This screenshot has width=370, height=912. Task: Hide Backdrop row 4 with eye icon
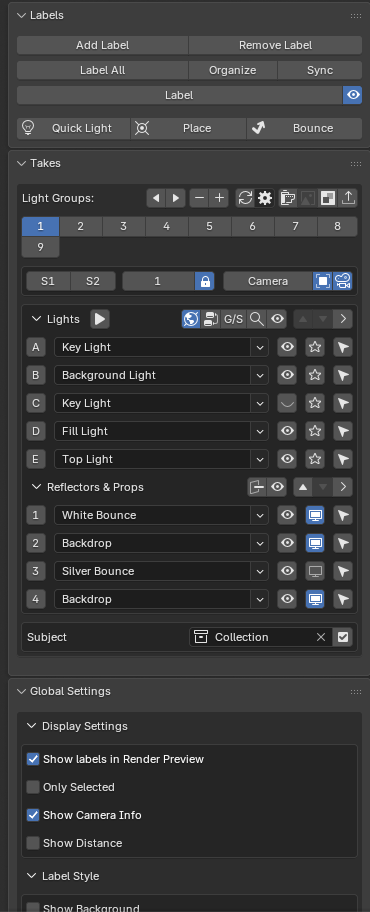tap(287, 598)
